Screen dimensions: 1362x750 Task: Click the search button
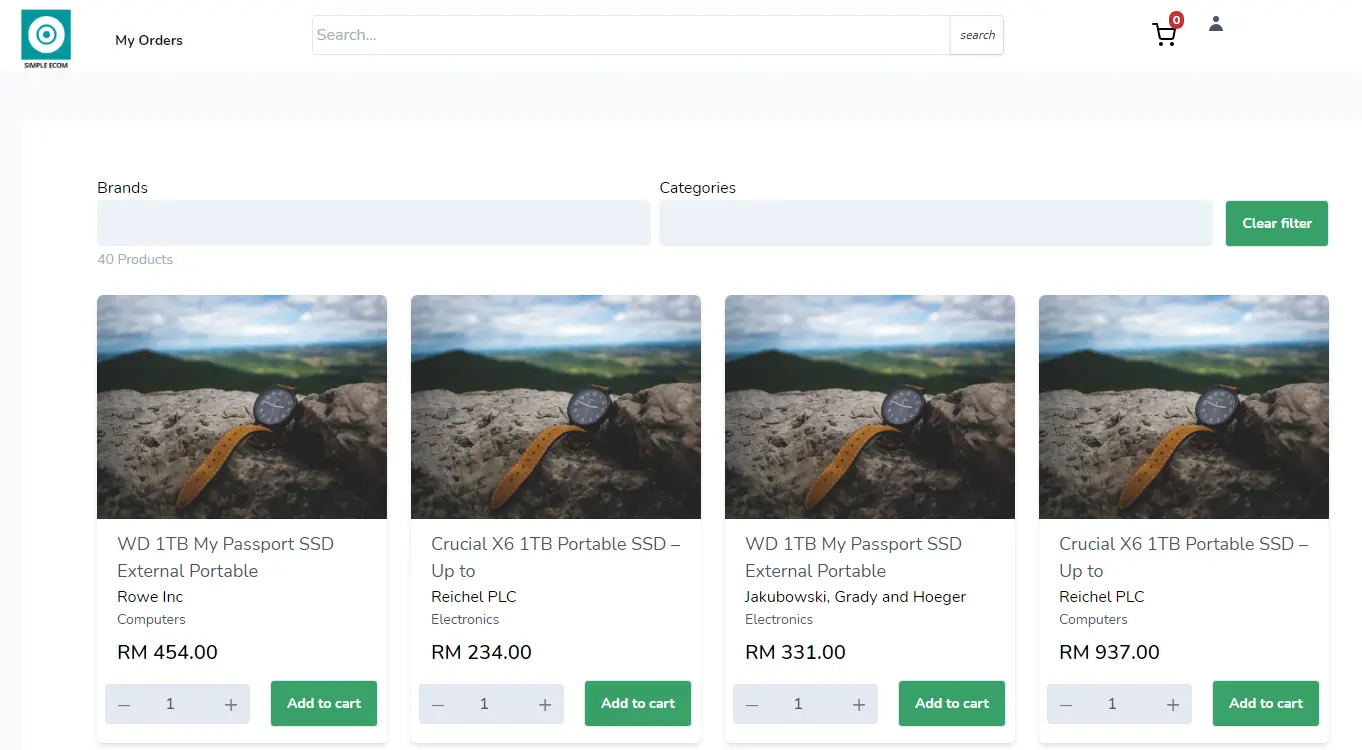[977, 35]
